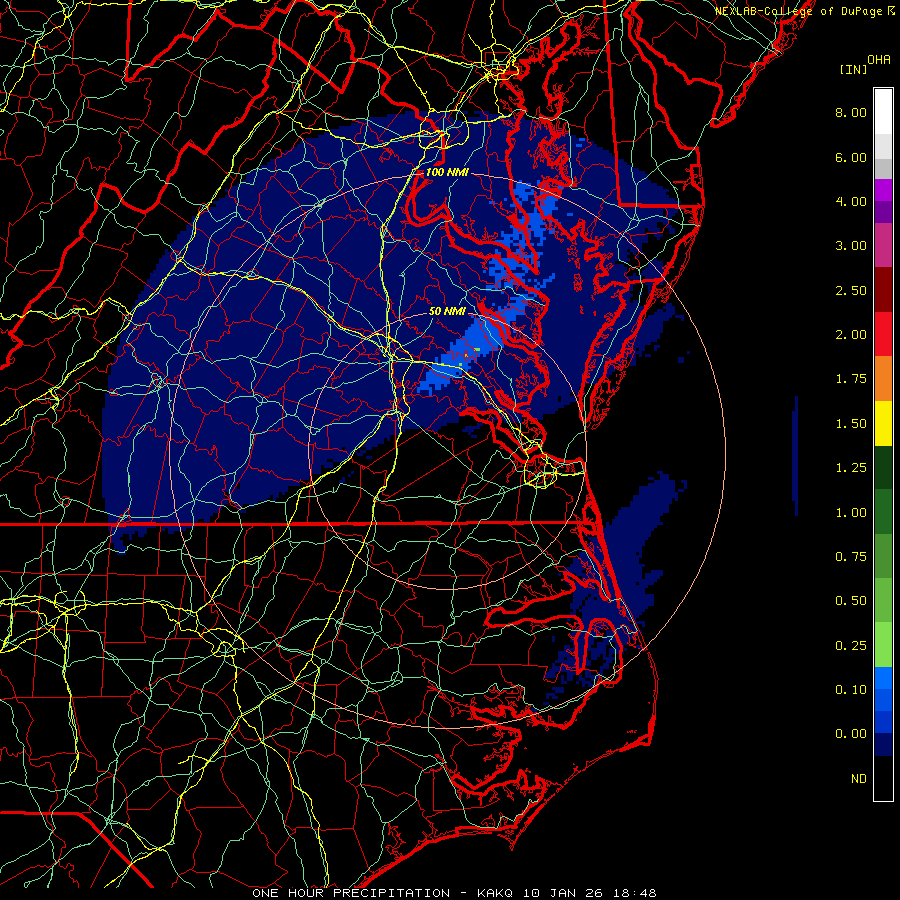Click the 1.75 legend value
The height and width of the screenshot is (900, 900).
[851, 379]
